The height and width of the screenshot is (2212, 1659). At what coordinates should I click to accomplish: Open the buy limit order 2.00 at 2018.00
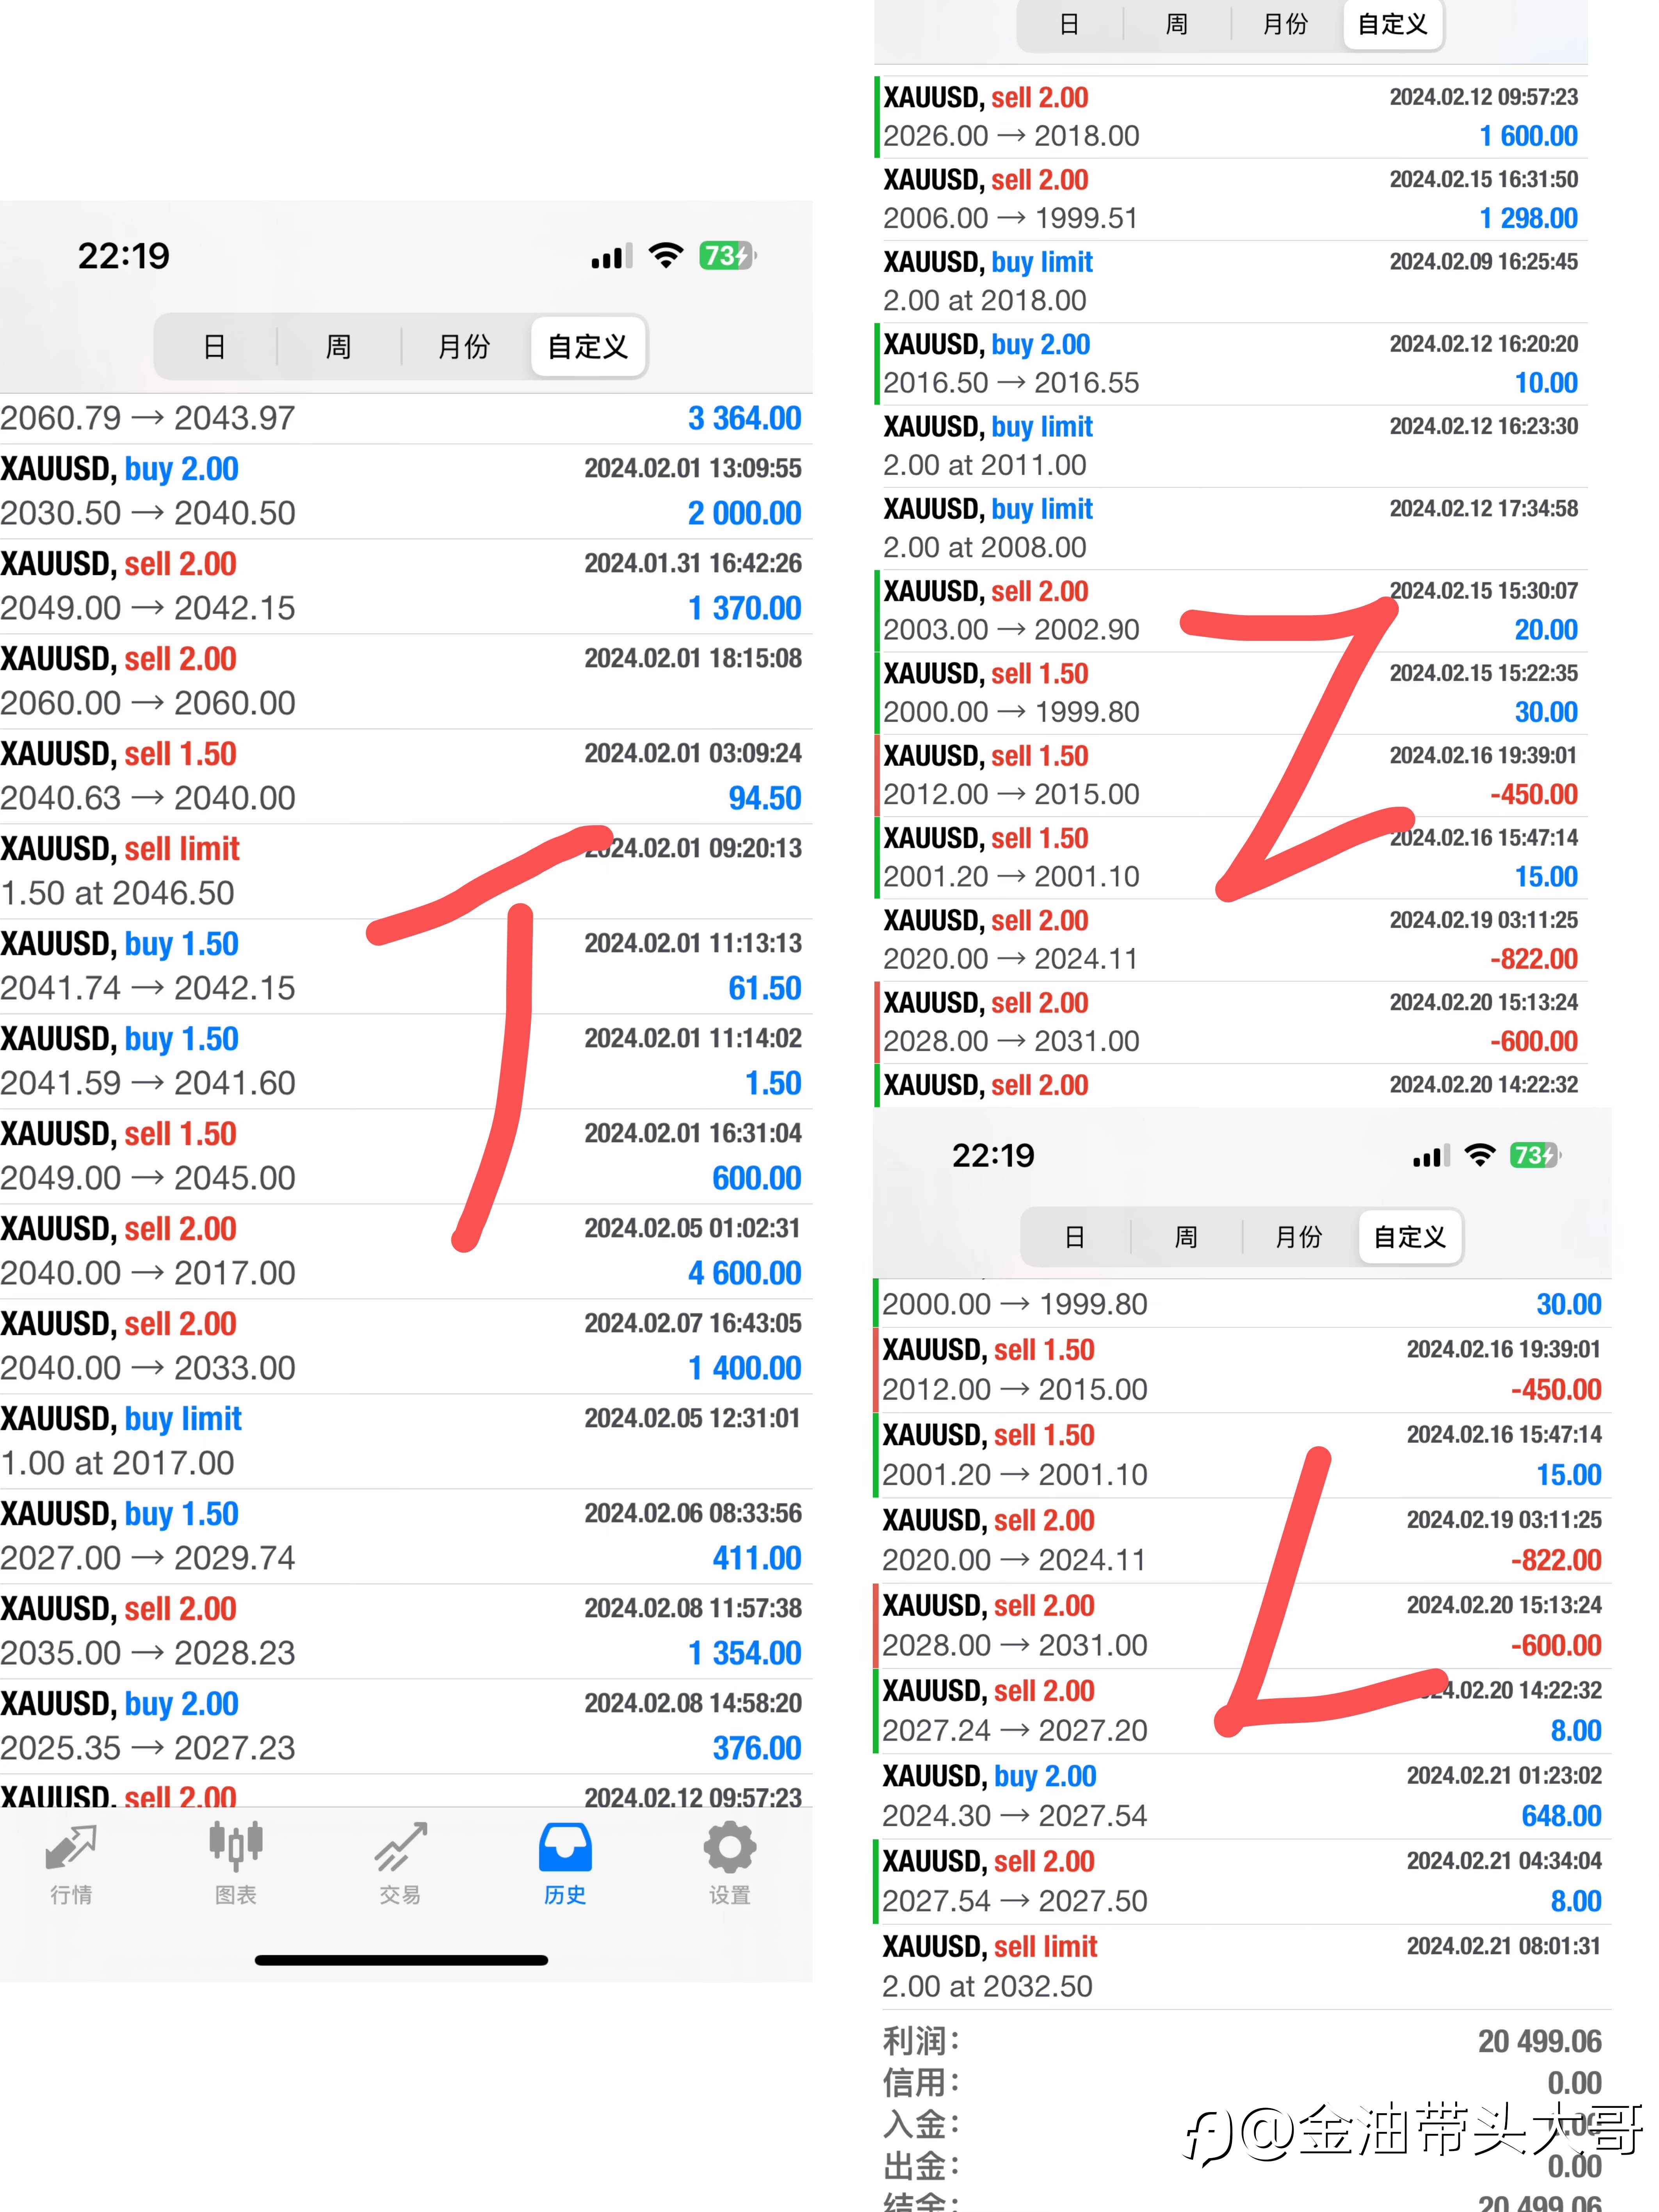(1231, 281)
